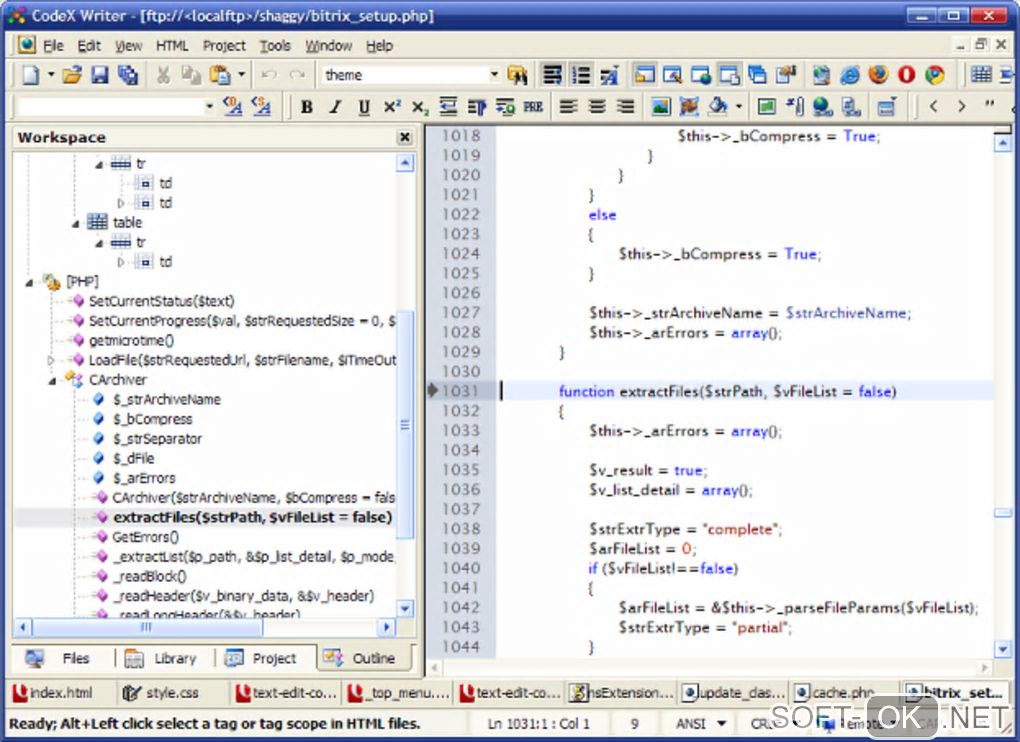Open the View menu
1020x742 pixels.
pyautogui.click(x=128, y=46)
